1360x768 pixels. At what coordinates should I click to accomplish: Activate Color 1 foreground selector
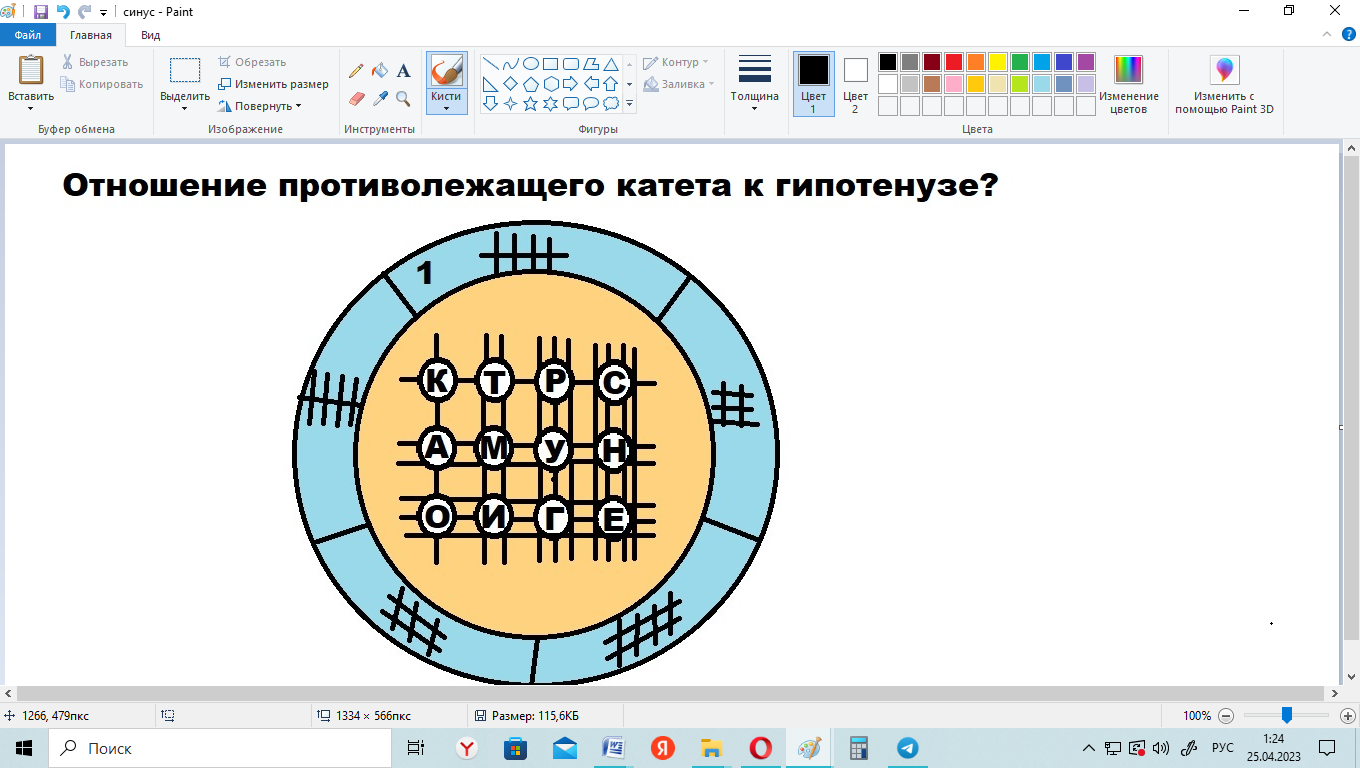click(x=813, y=84)
